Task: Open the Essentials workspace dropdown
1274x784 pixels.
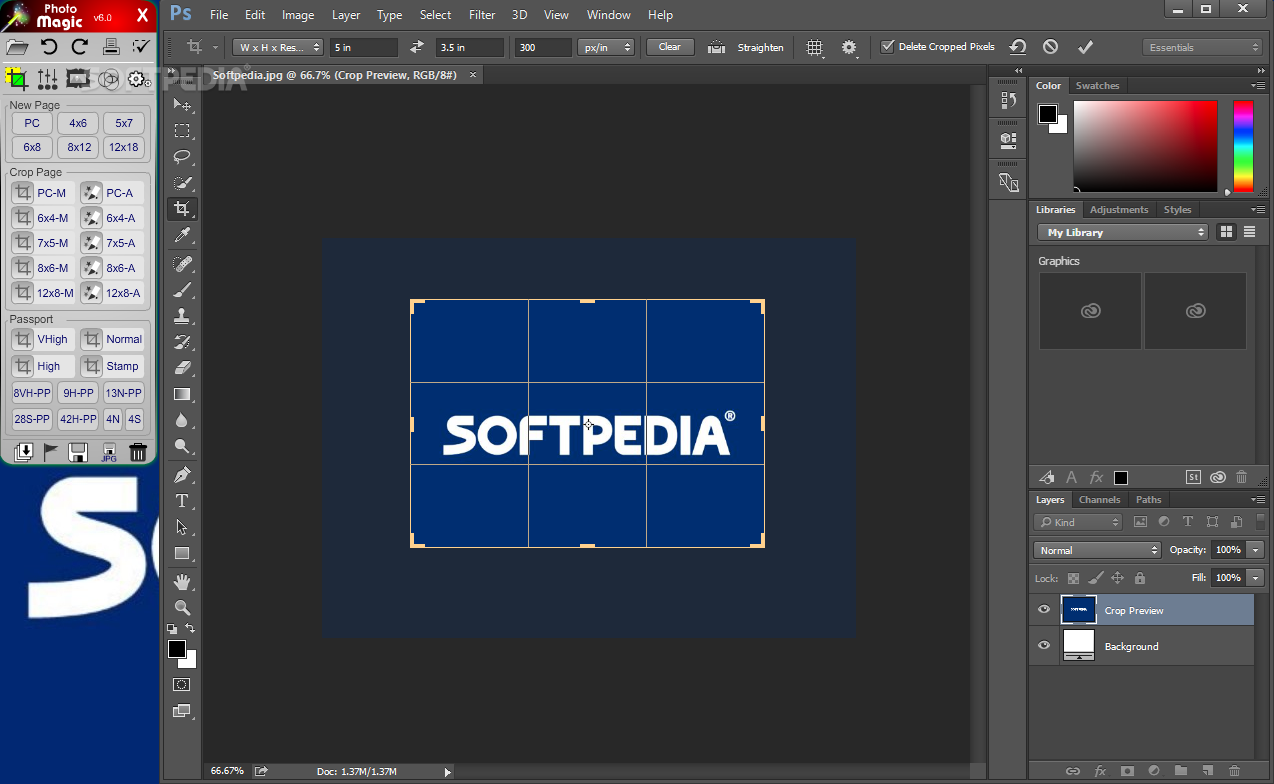Action: click(x=1203, y=47)
